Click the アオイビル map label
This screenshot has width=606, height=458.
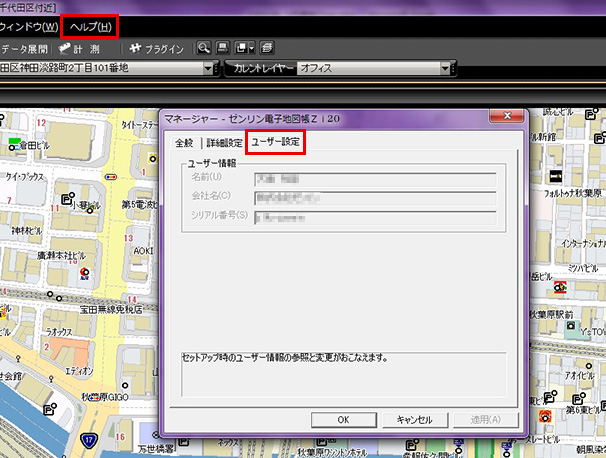(x=579, y=376)
